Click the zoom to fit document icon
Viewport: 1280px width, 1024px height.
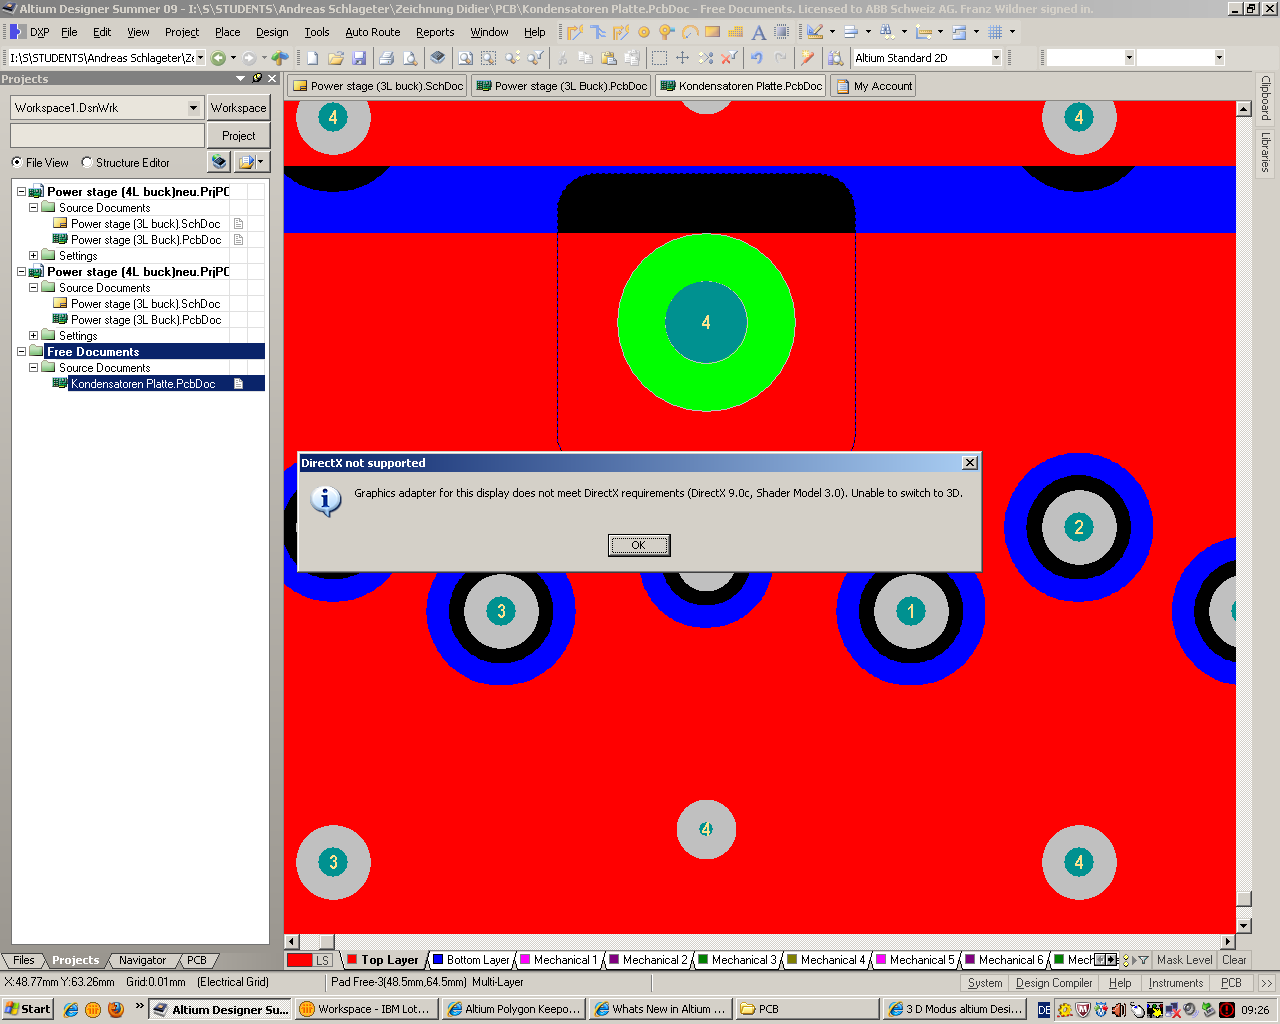pyautogui.click(x=465, y=58)
